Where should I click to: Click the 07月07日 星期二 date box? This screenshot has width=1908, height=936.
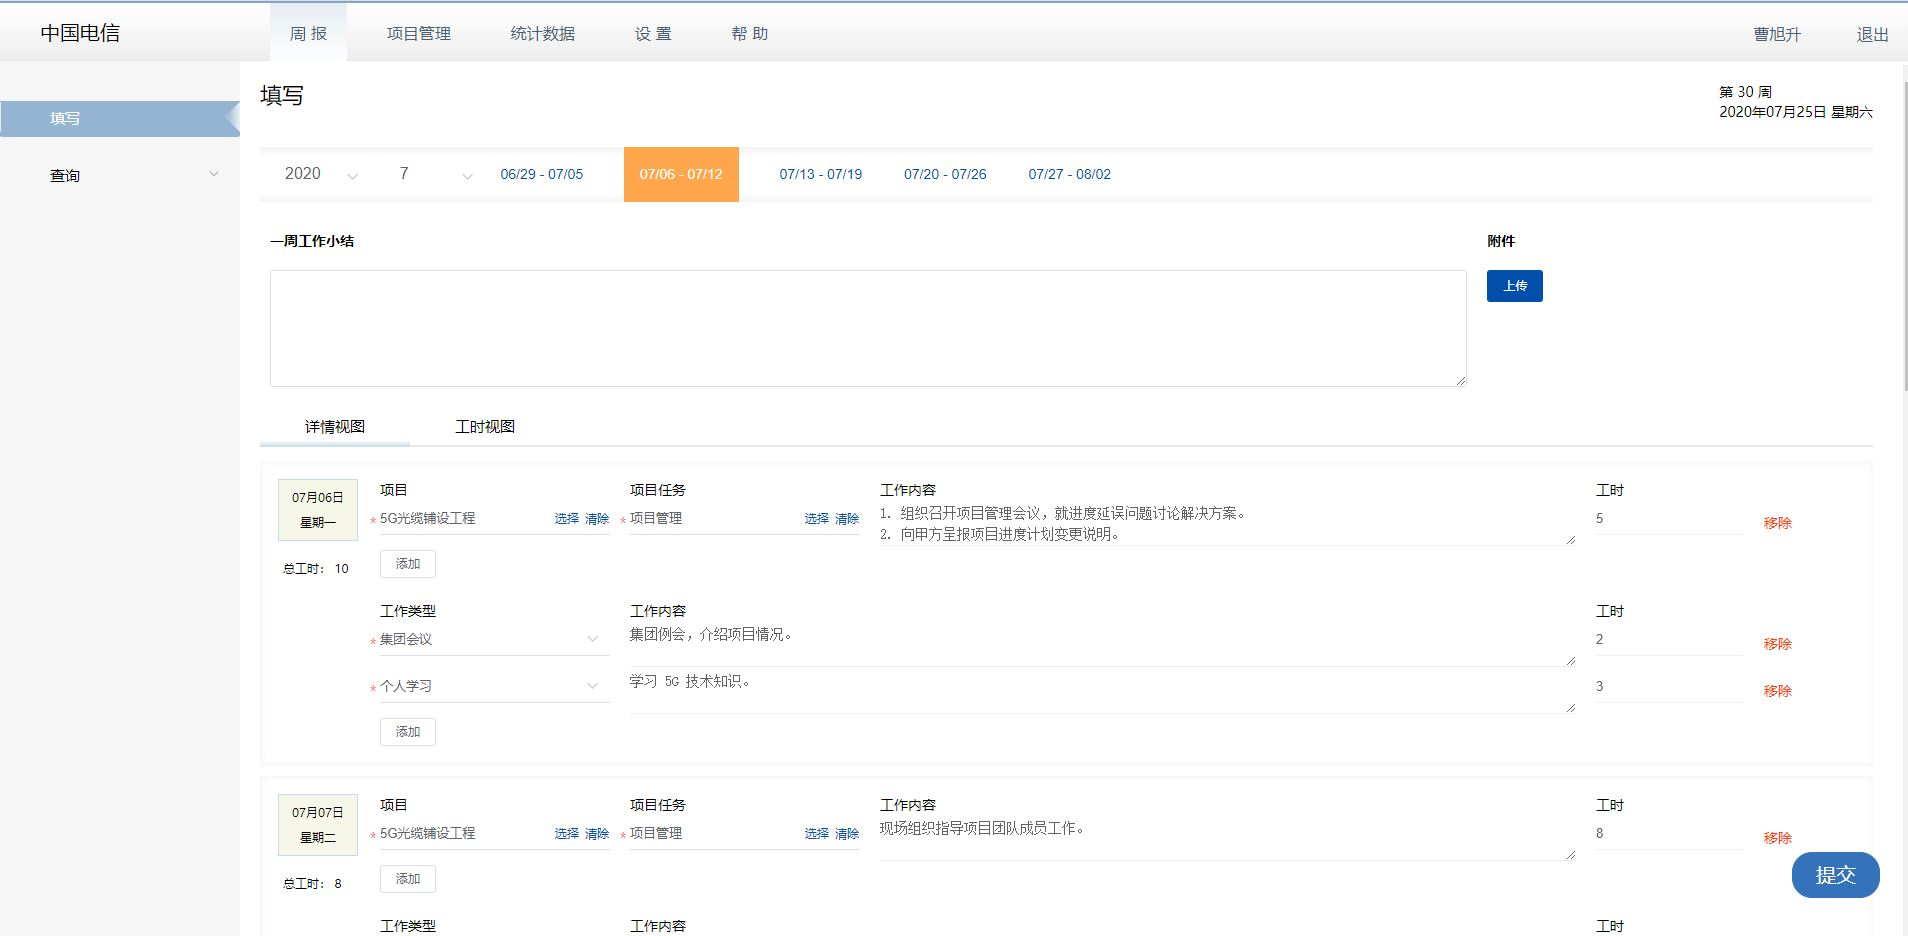(x=318, y=825)
